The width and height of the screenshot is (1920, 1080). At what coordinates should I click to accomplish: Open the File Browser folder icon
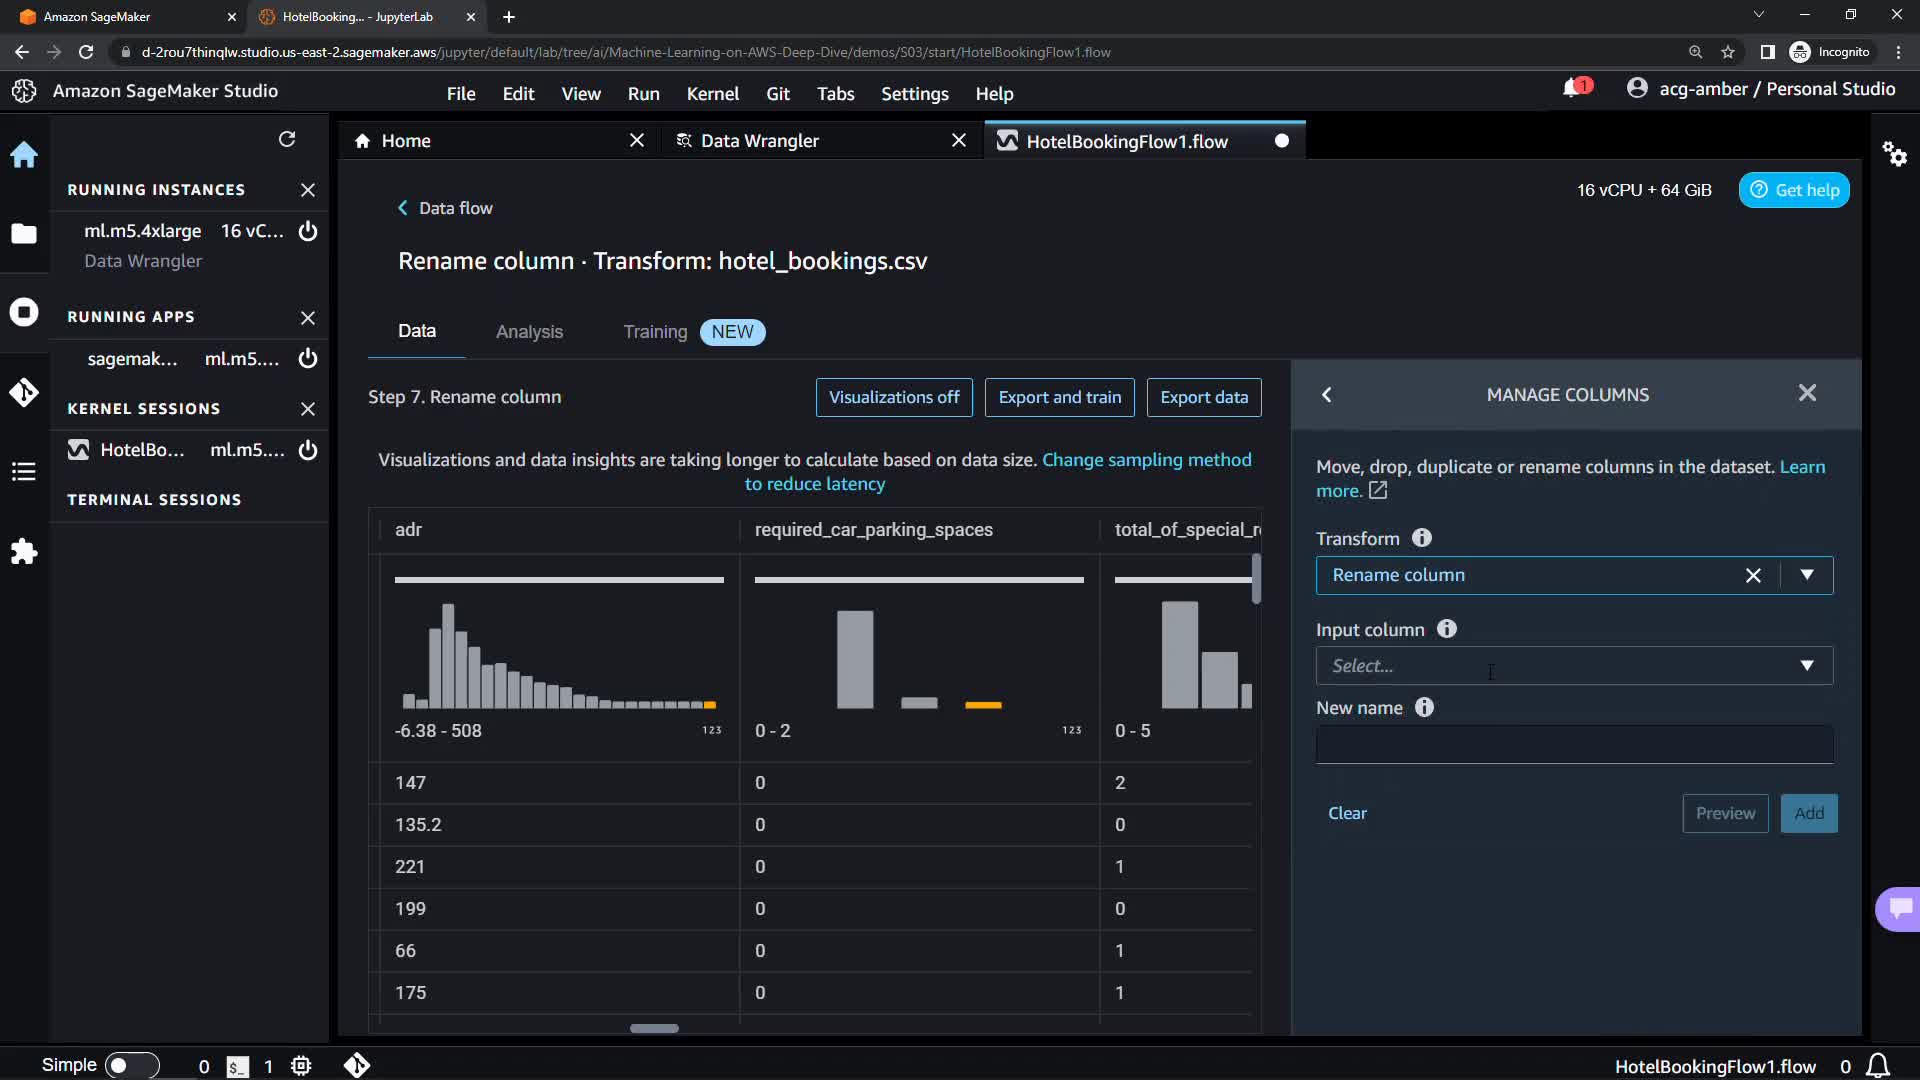point(24,234)
